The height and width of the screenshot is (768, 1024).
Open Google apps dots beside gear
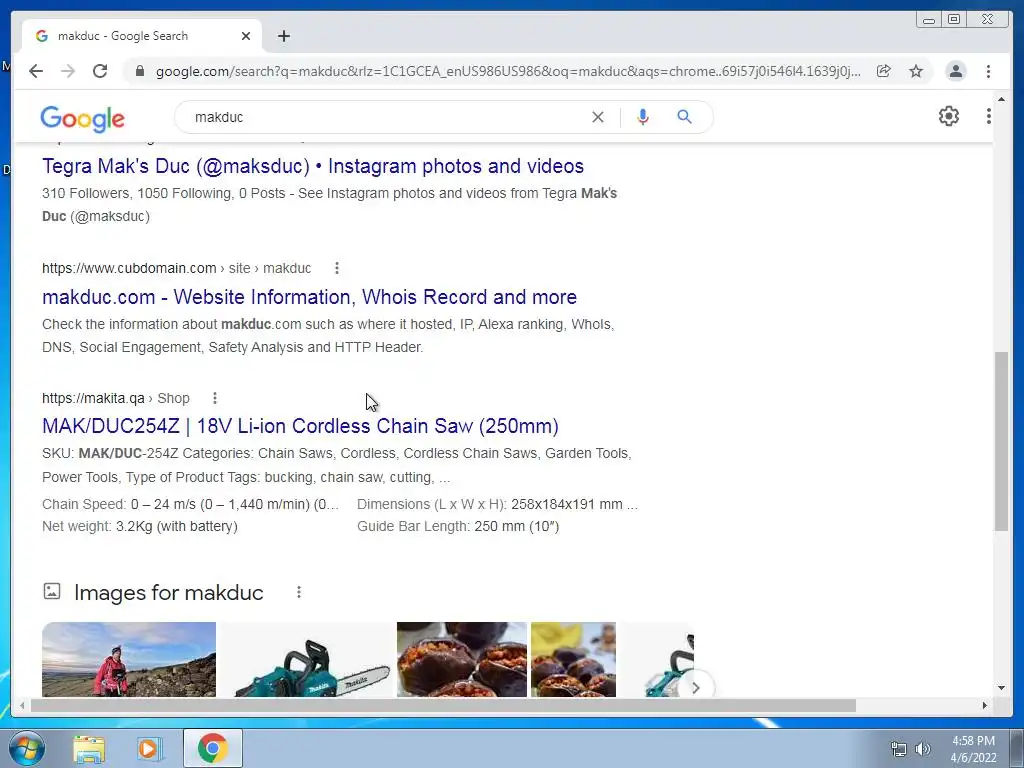click(989, 116)
